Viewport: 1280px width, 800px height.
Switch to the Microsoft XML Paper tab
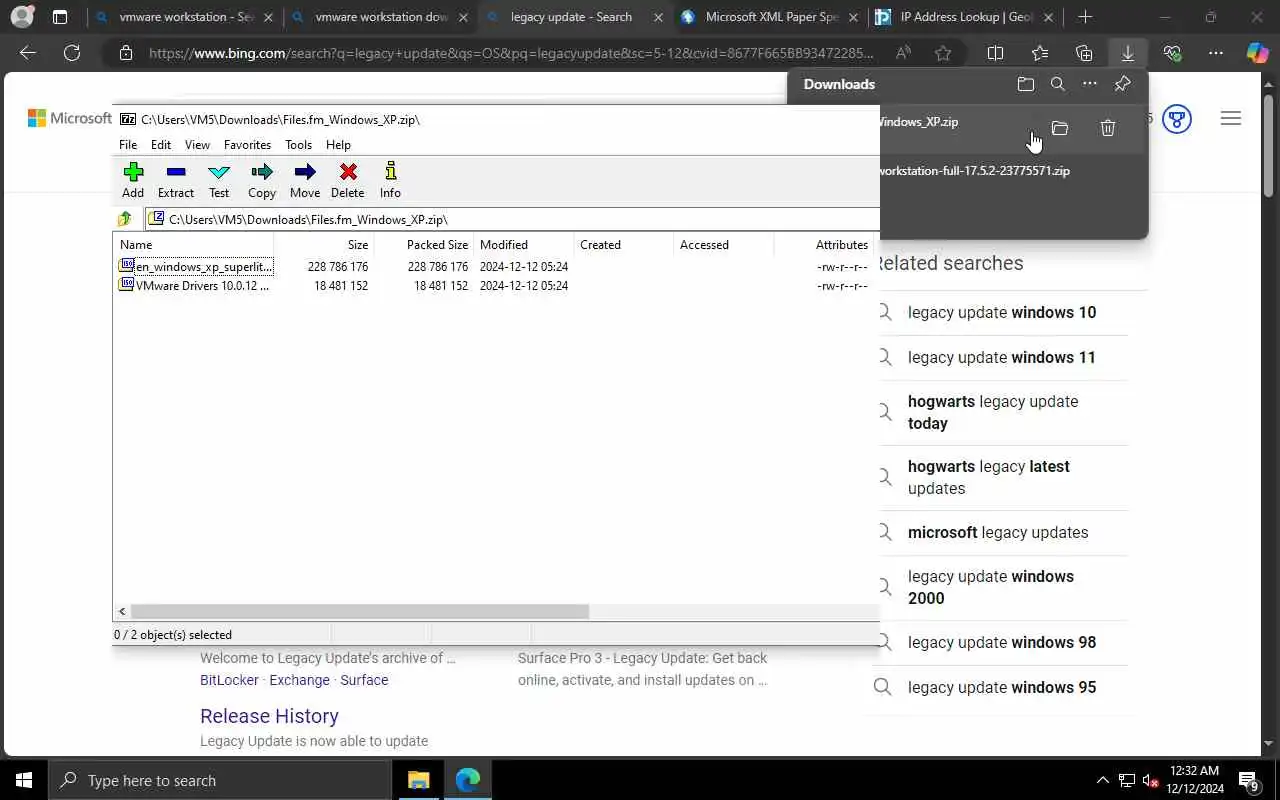coord(770,17)
